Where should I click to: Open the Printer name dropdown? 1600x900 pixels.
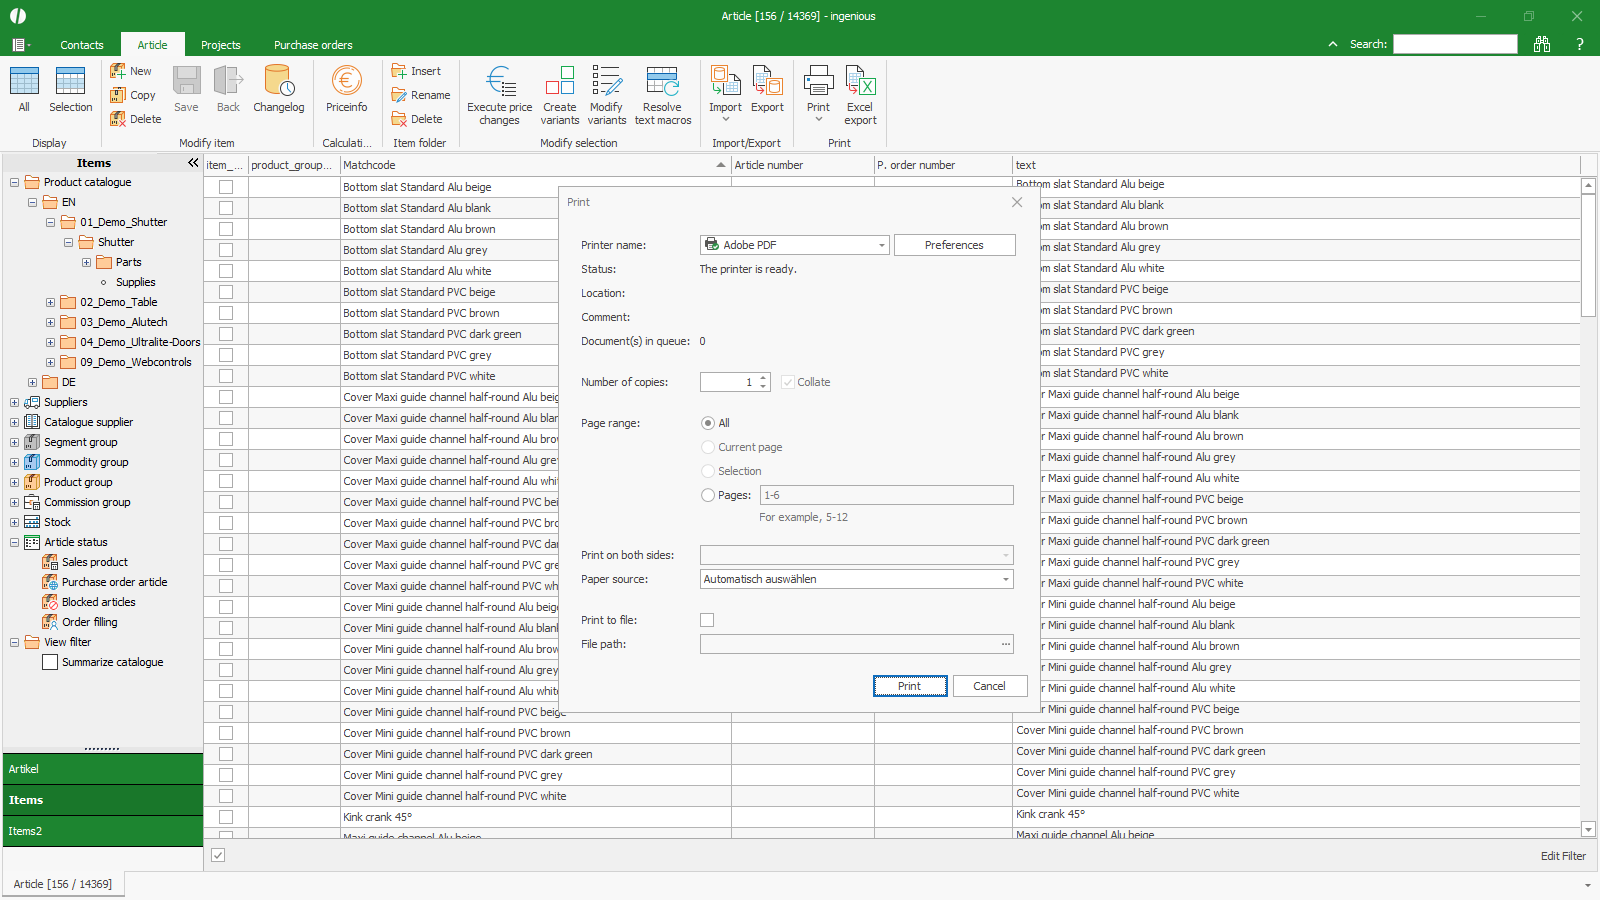pos(881,245)
